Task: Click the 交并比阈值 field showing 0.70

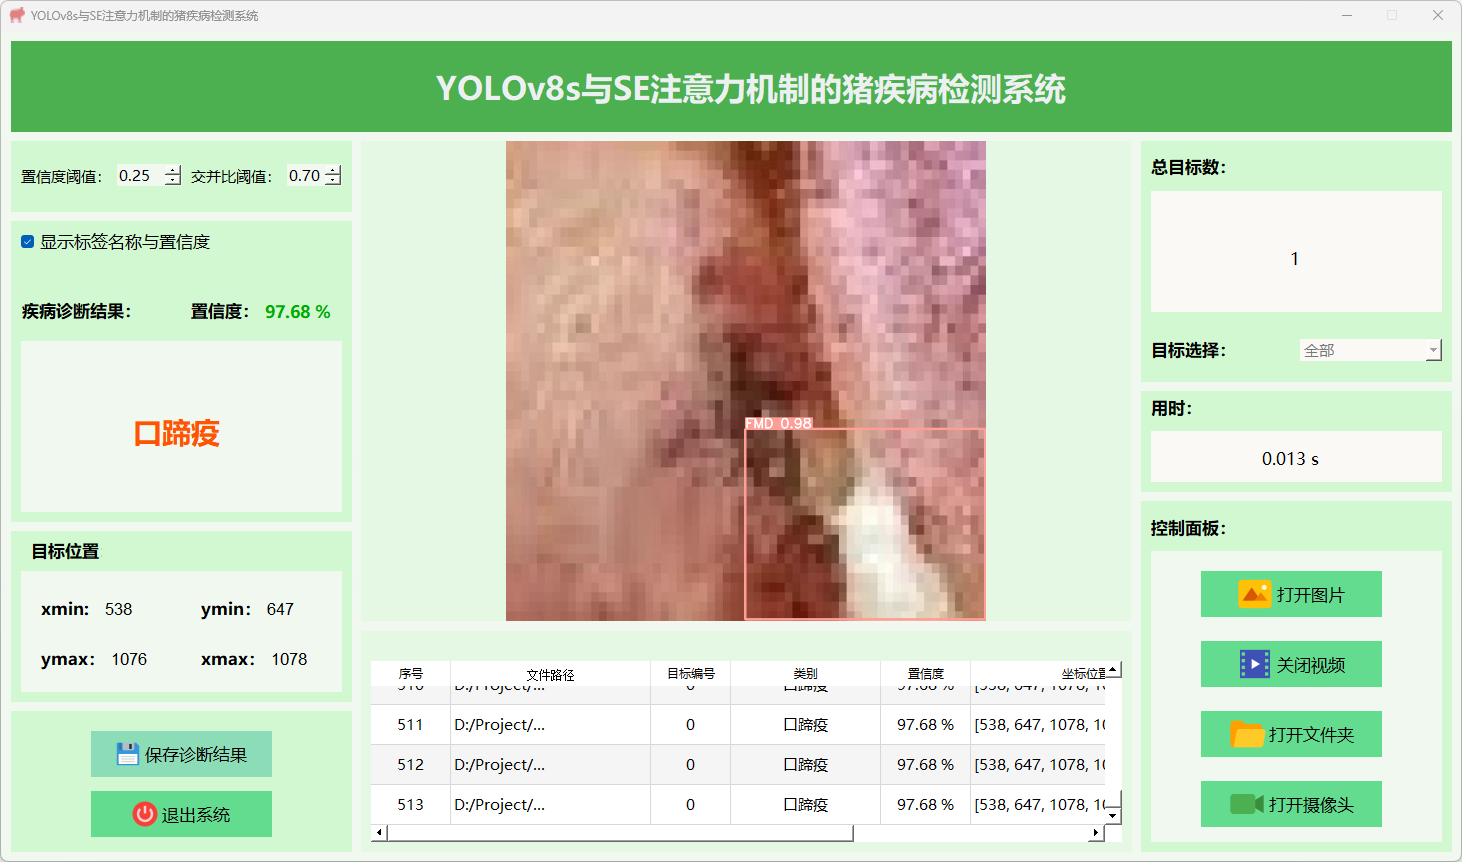Action: coord(306,176)
